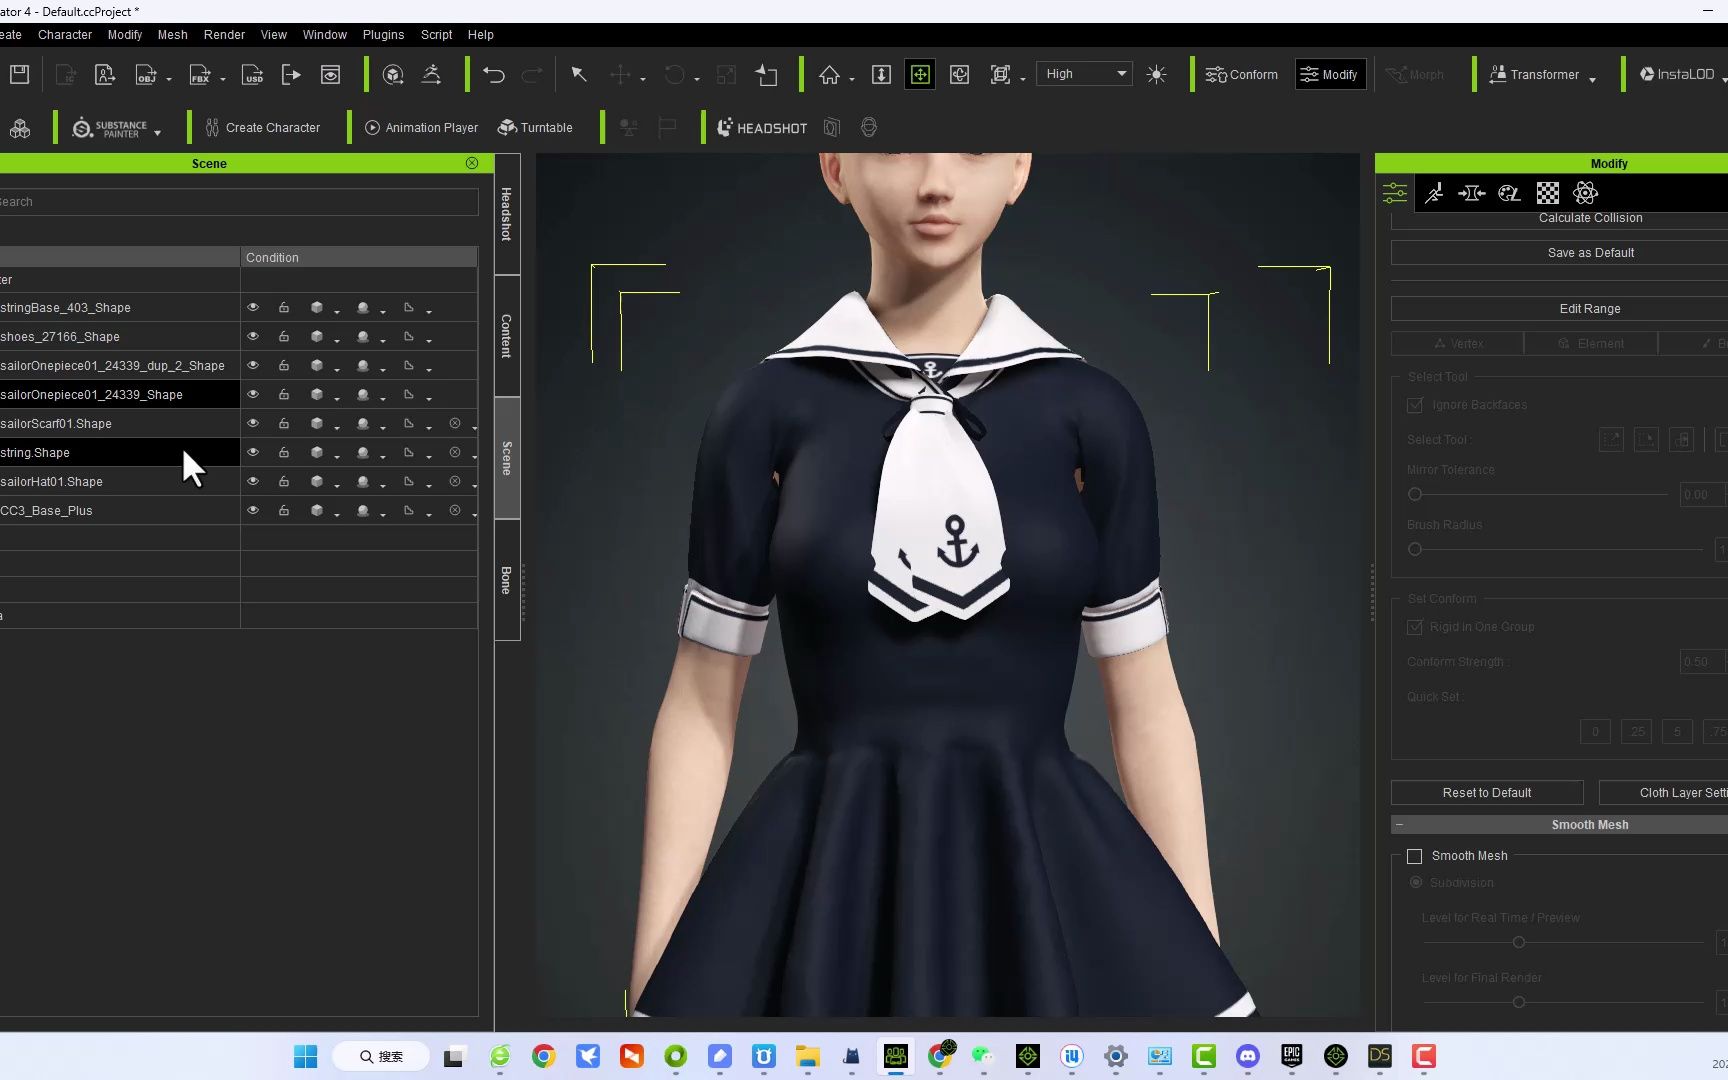Launch Turntable view
The width and height of the screenshot is (1728, 1080).
536,127
